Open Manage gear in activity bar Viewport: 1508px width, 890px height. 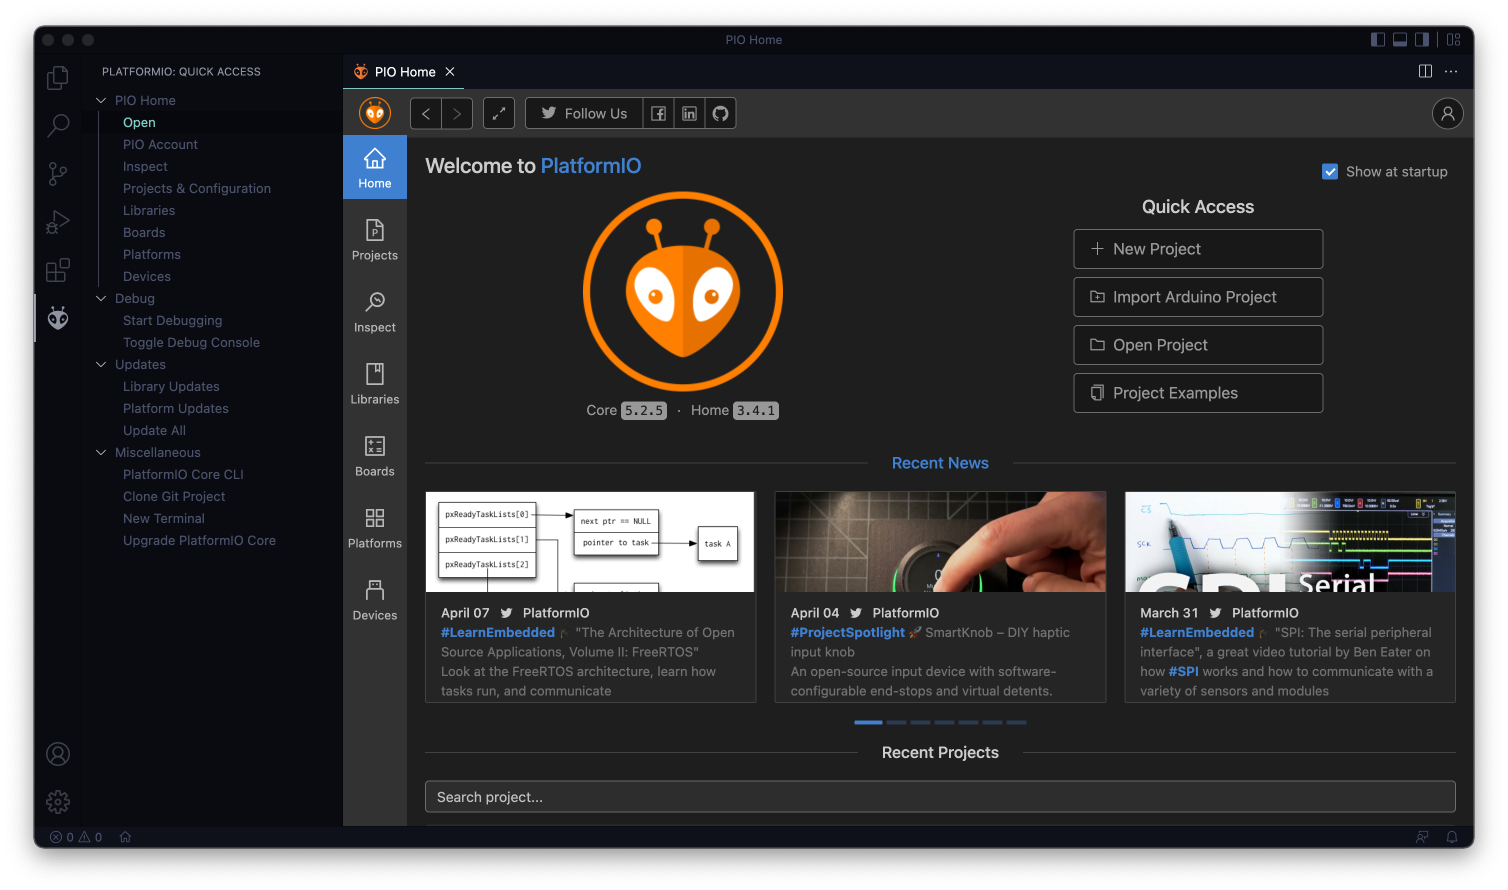(x=58, y=802)
